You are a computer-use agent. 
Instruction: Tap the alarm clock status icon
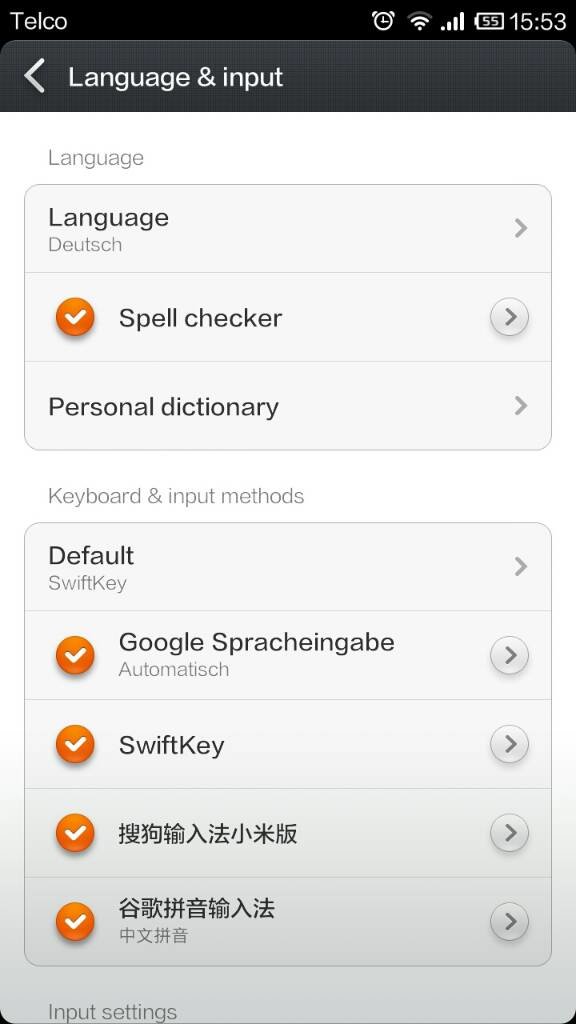pyautogui.click(x=383, y=21)
